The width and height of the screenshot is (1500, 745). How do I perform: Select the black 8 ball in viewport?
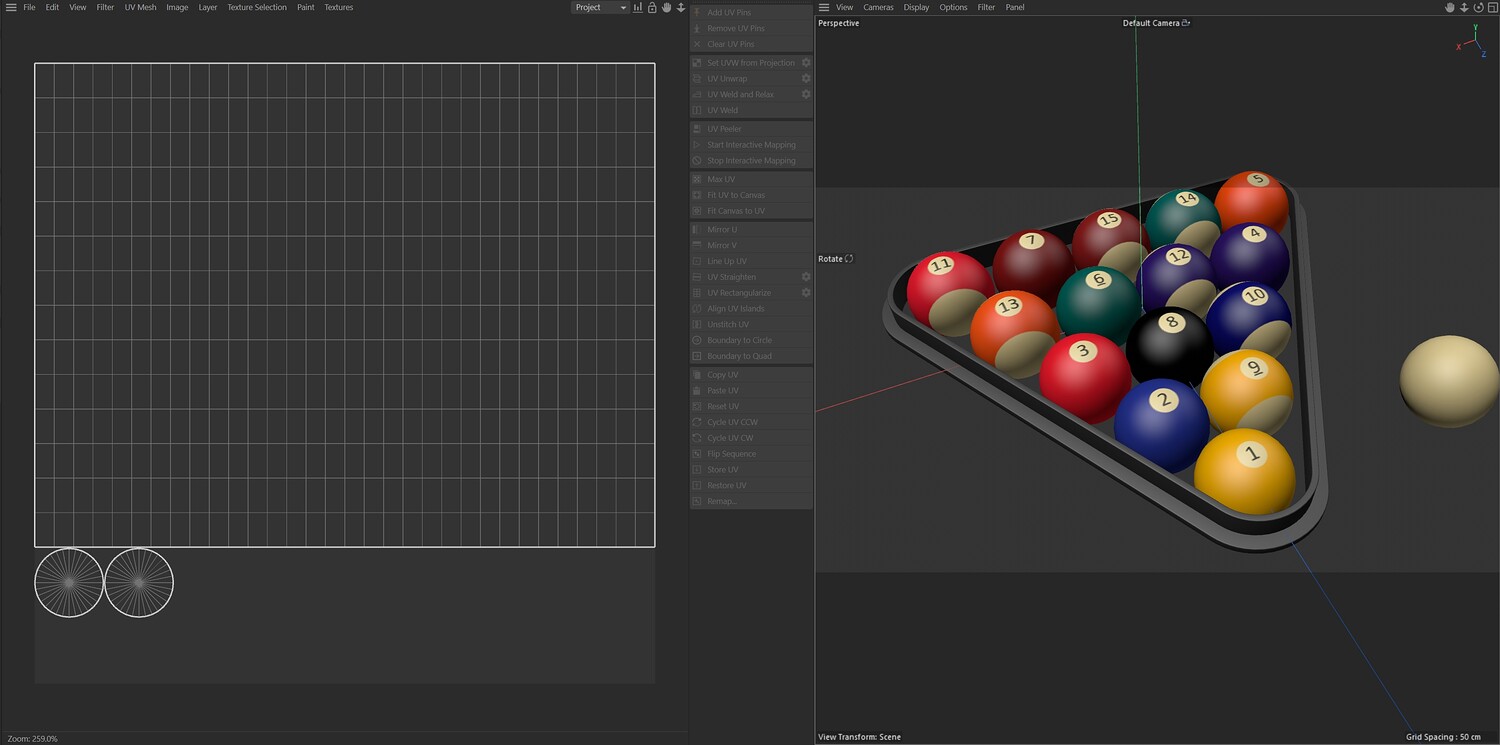1169,345
